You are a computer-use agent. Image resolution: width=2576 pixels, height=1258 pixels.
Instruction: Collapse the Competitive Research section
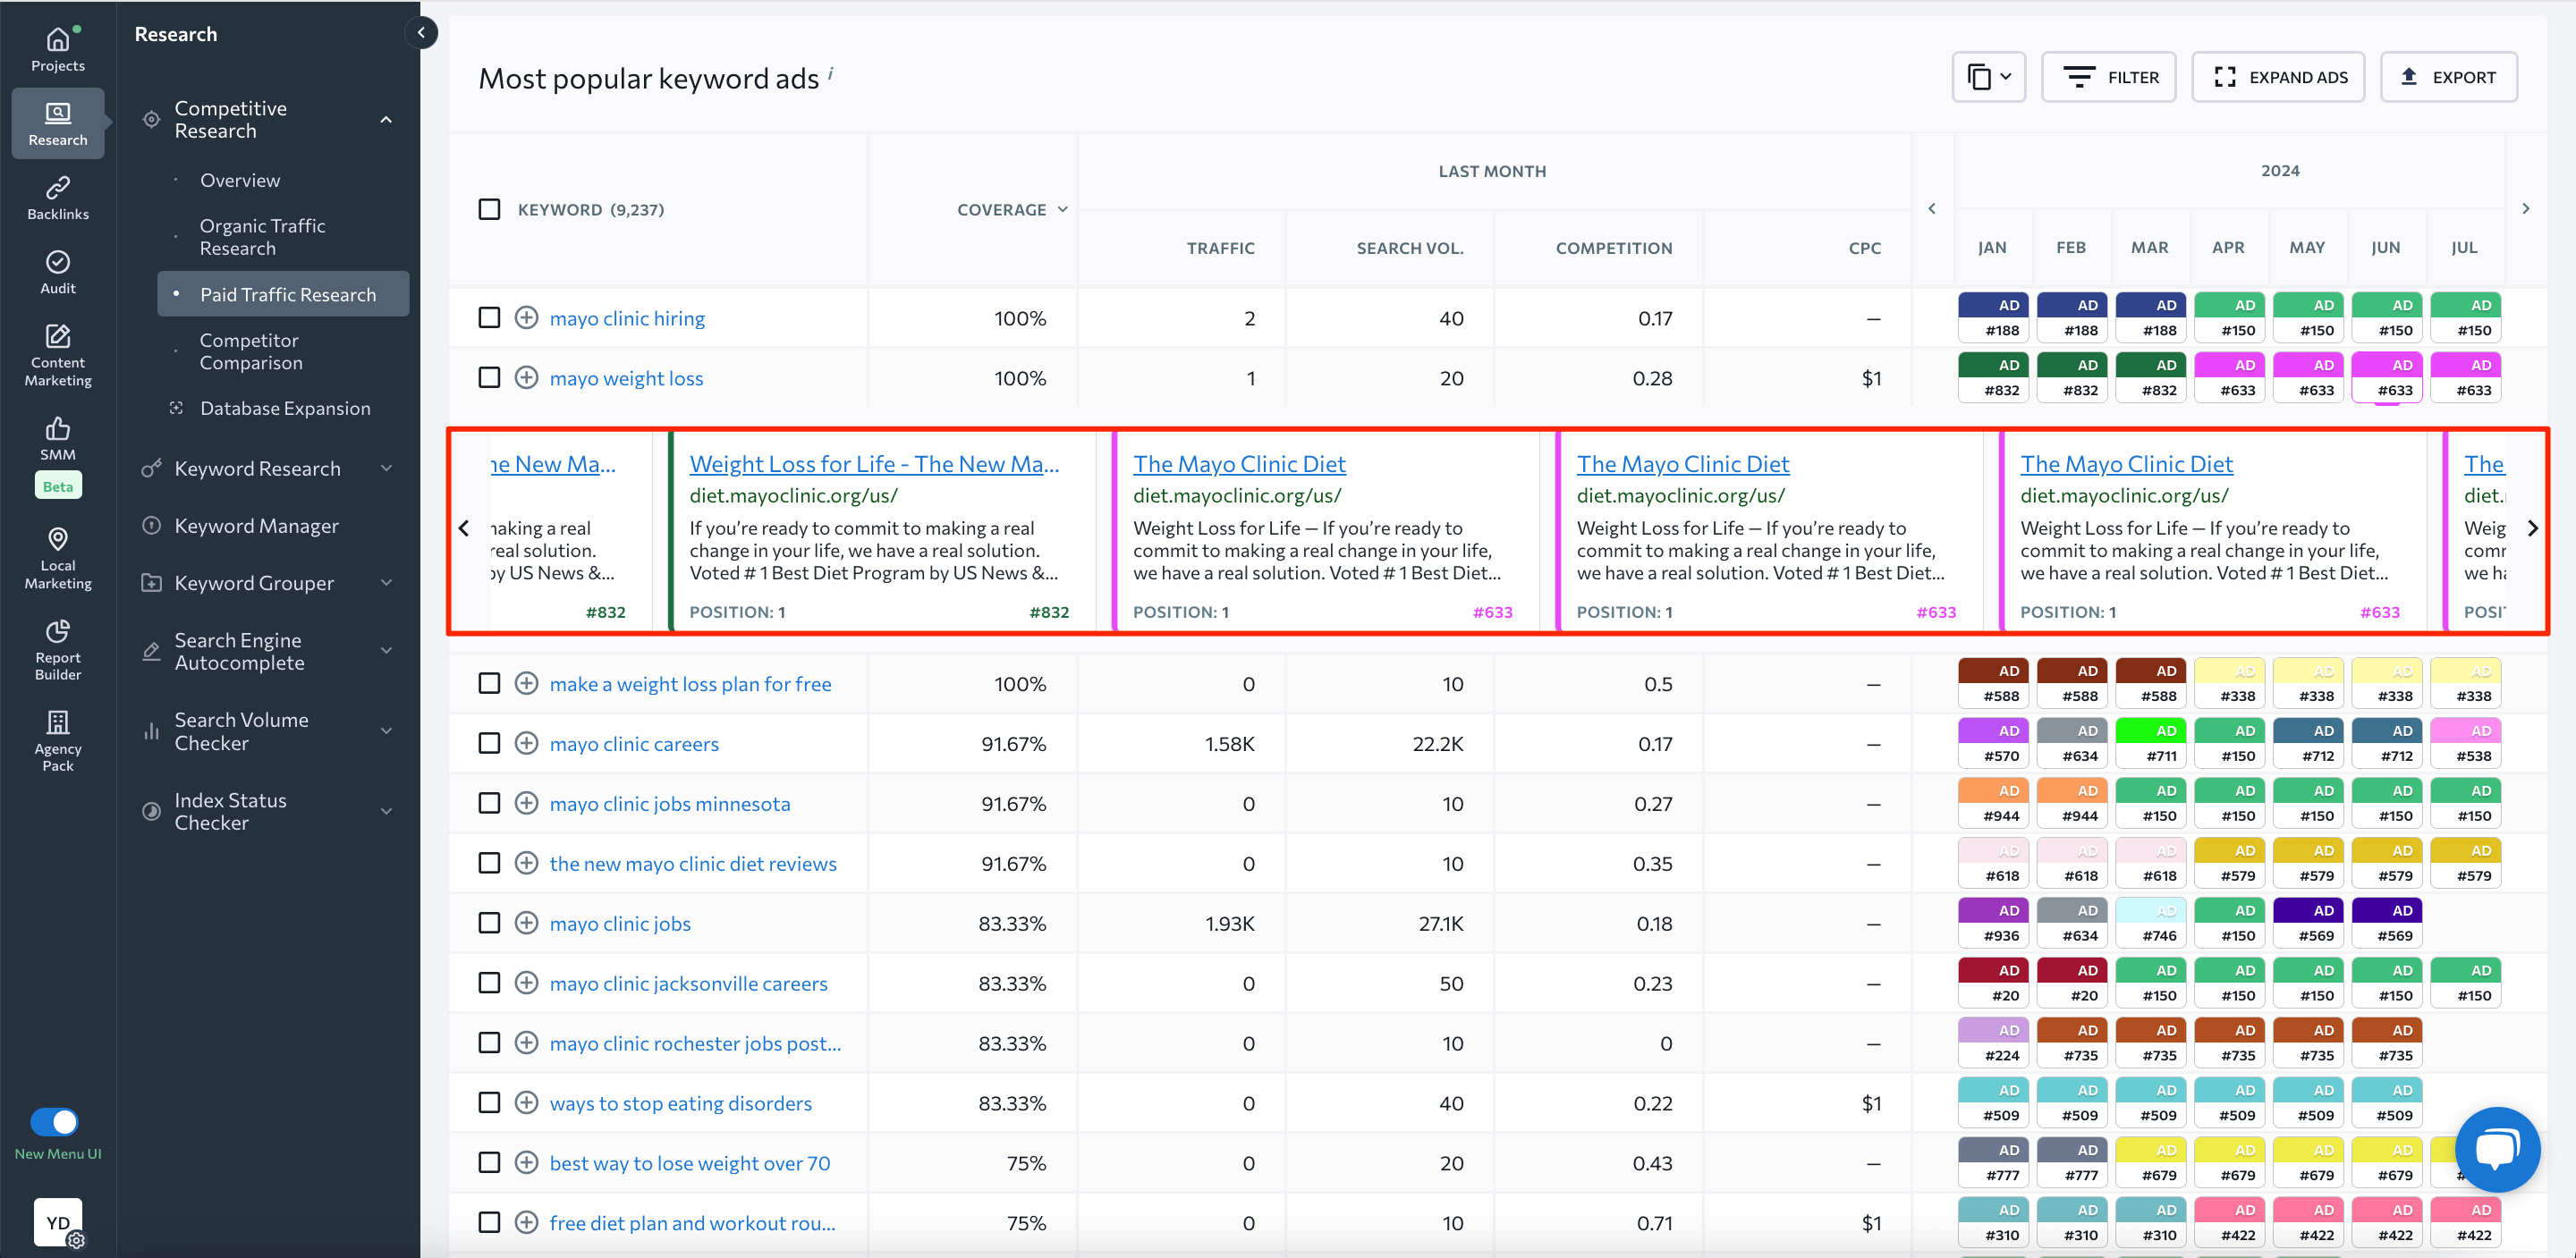[x=386, y=119]
